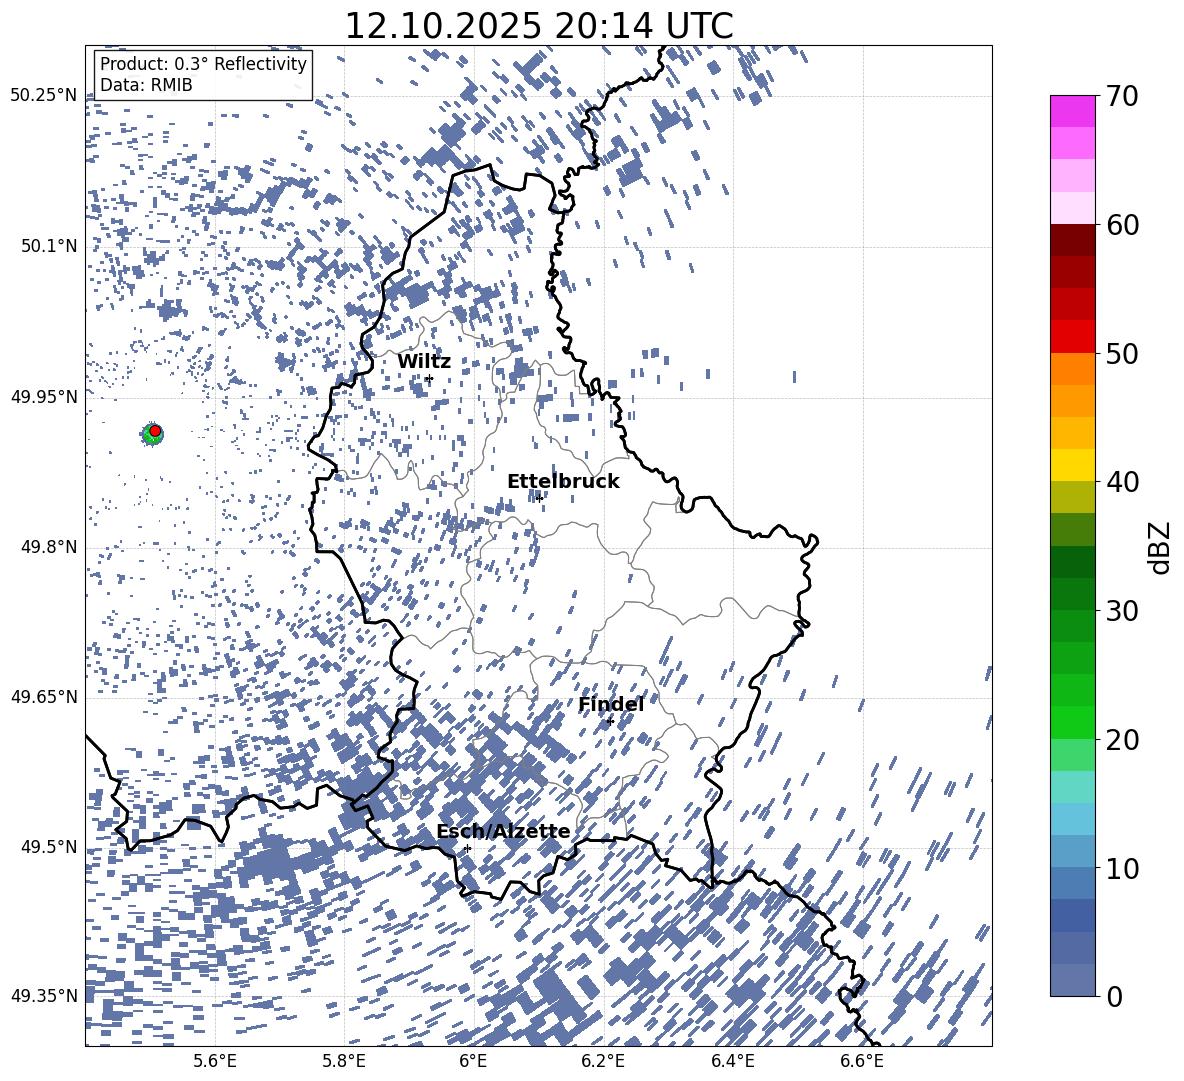Click the 30 tick on the colorbar
The width and height of the screenshot is (1184, 1081).
(1122, 611)
